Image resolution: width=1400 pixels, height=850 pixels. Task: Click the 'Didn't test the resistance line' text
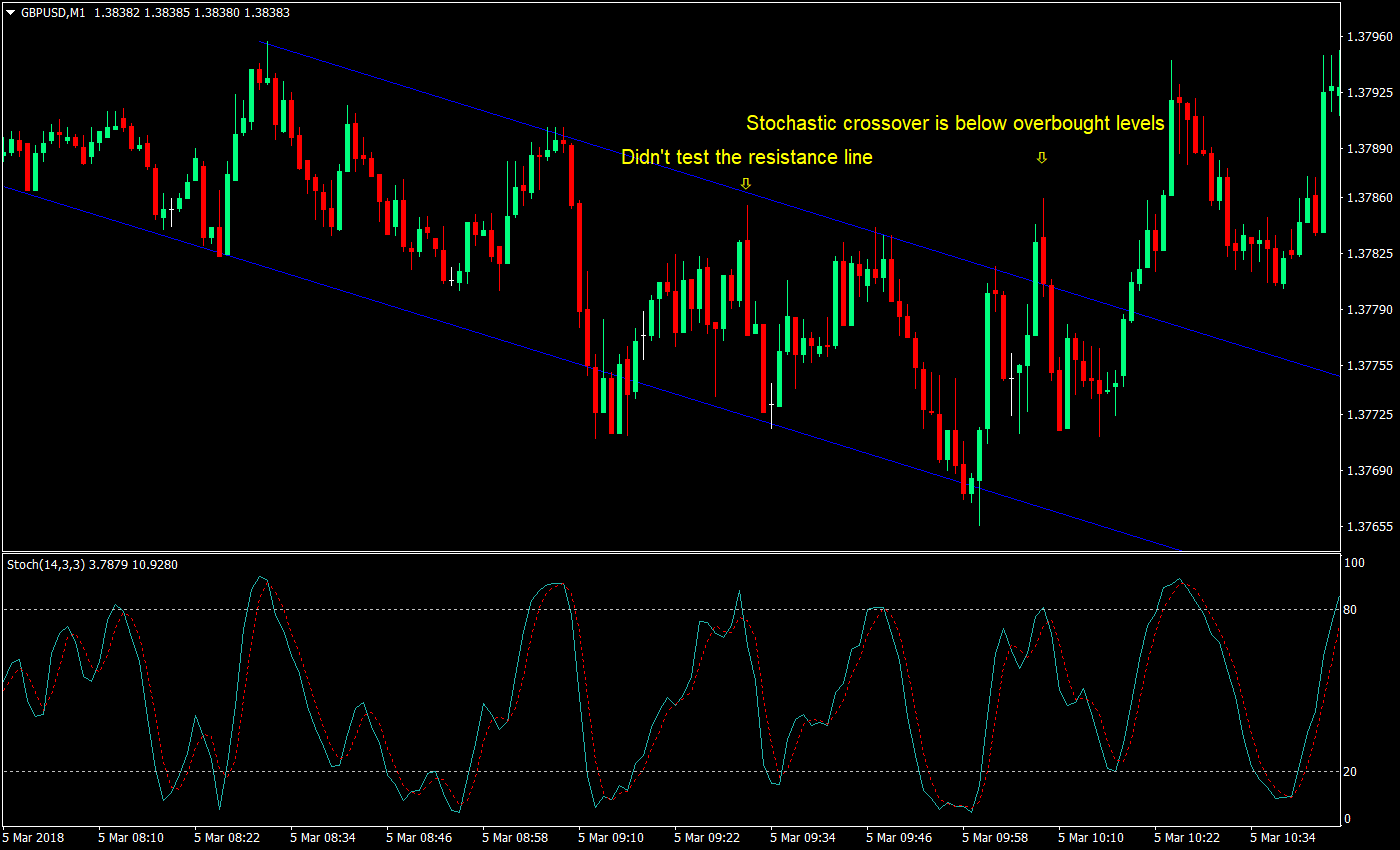point(746,157)
